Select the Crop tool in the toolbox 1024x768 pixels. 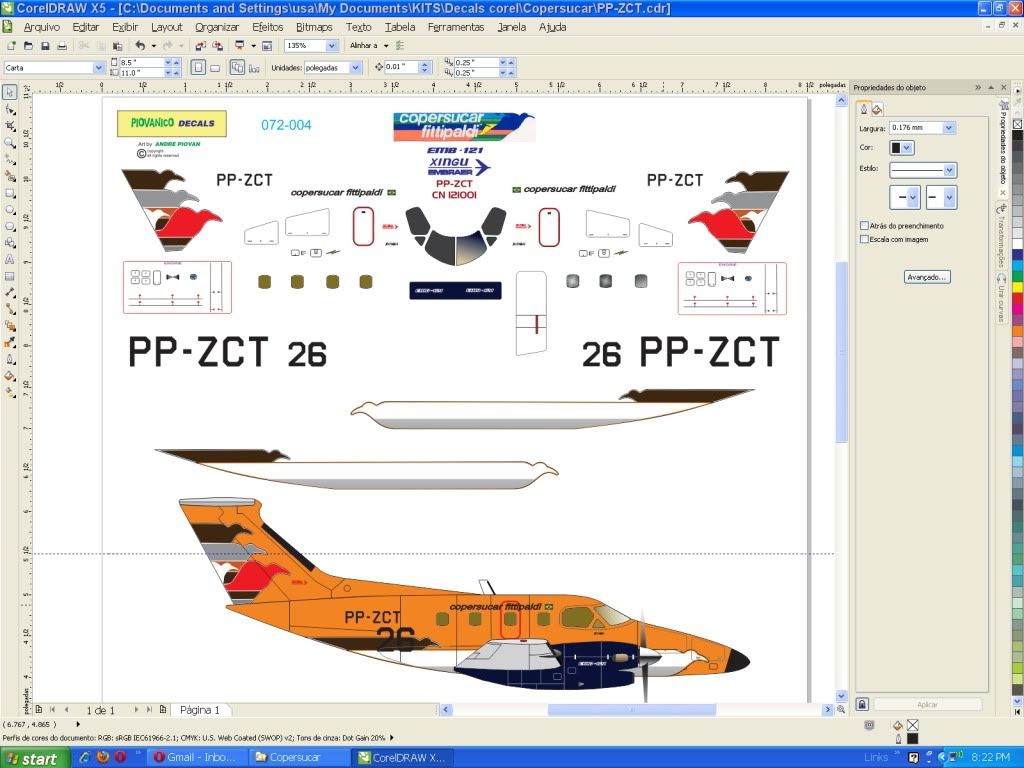[x=10, y=126]
